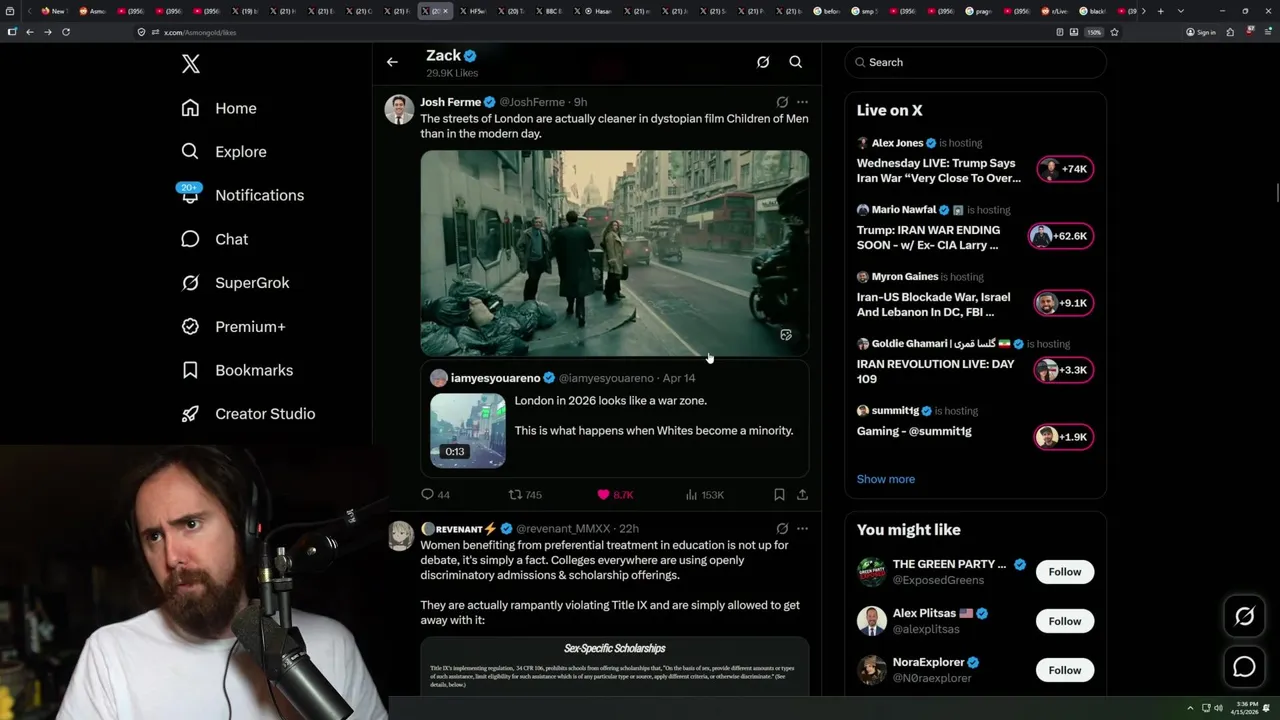Screen dimensions: 1280x720
Task: Open Bookmarks icon in sidebar
Action: pyautogui.click(x=190, y=370)
